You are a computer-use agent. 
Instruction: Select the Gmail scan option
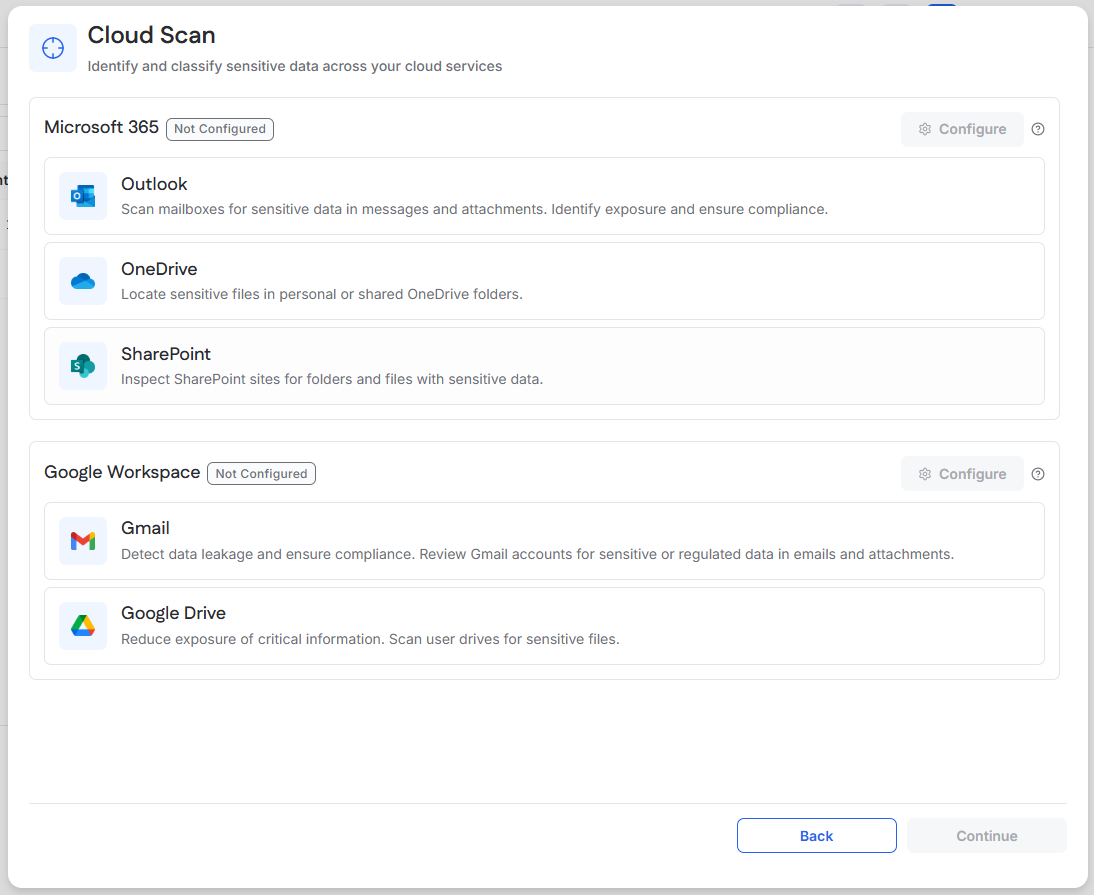coord(544,541)
